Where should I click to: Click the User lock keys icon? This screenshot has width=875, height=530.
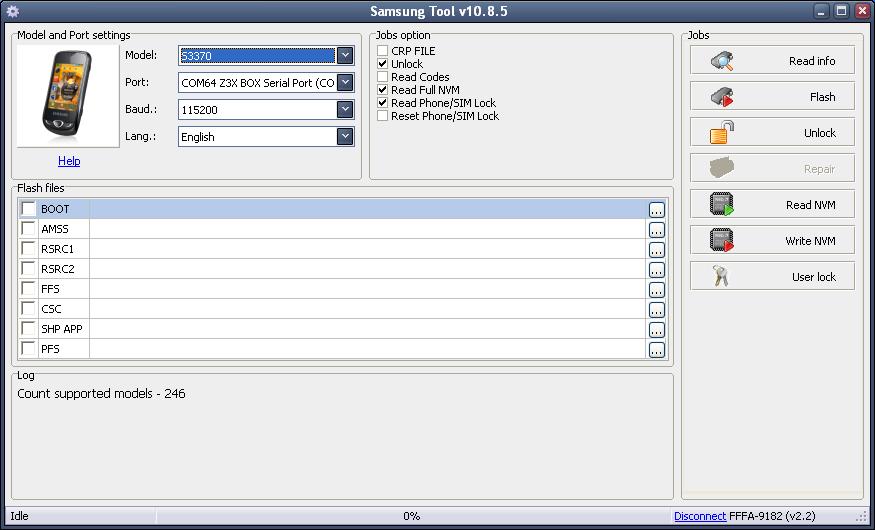(x=721, y=276)
